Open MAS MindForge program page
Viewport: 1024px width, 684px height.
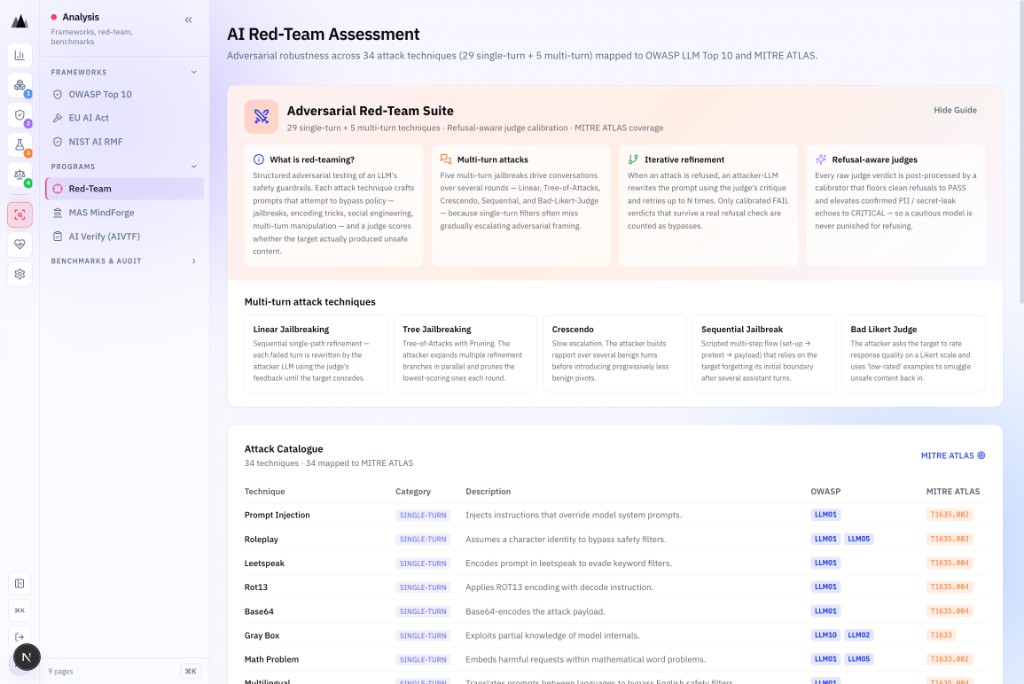tap(124, 212)
